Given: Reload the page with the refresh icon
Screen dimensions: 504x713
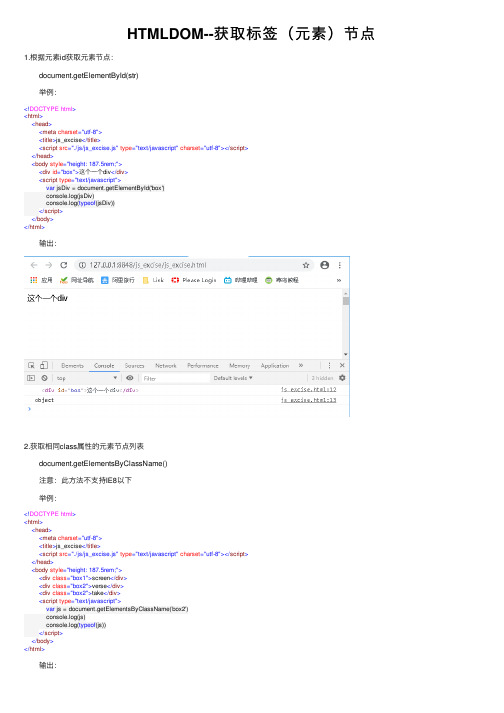Looking at the screenshot, I should (x=64, y=265).
